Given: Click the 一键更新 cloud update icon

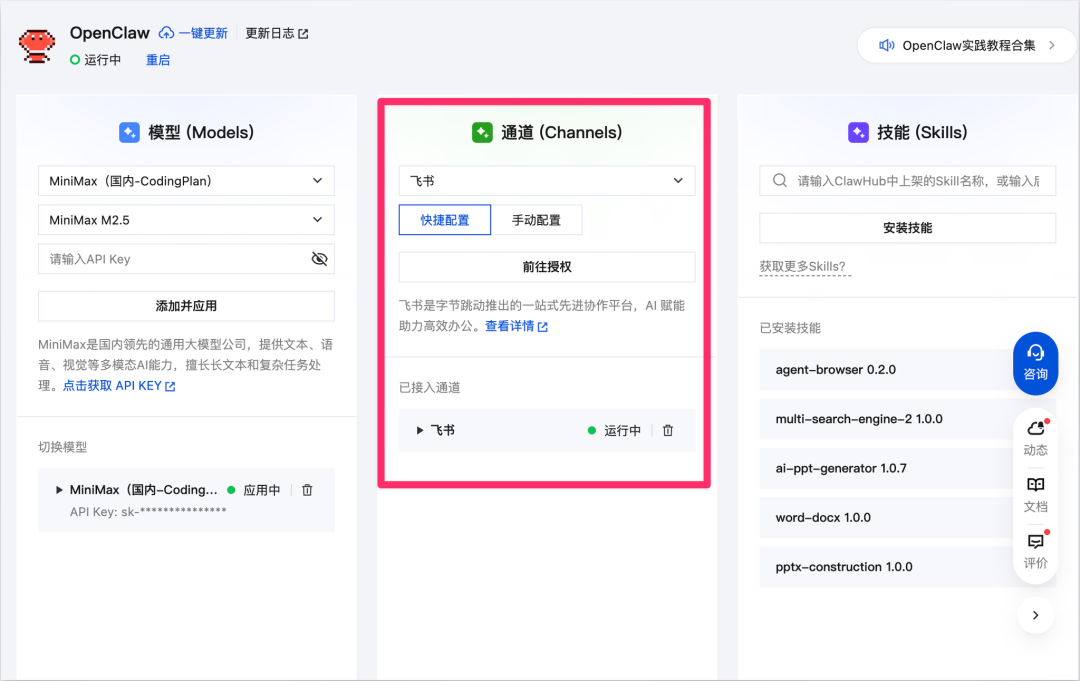Looking at the screenshot, I should tap(167, 32).
